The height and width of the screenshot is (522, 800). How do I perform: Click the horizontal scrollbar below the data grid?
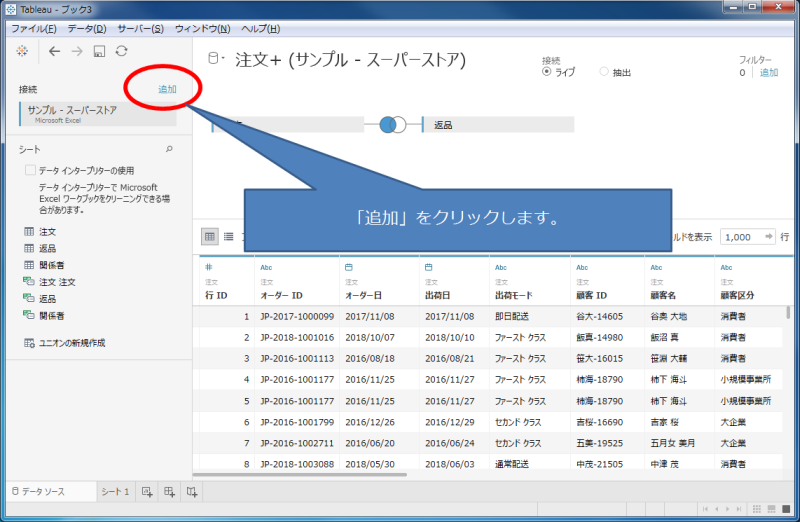click(x=300, y=475)
